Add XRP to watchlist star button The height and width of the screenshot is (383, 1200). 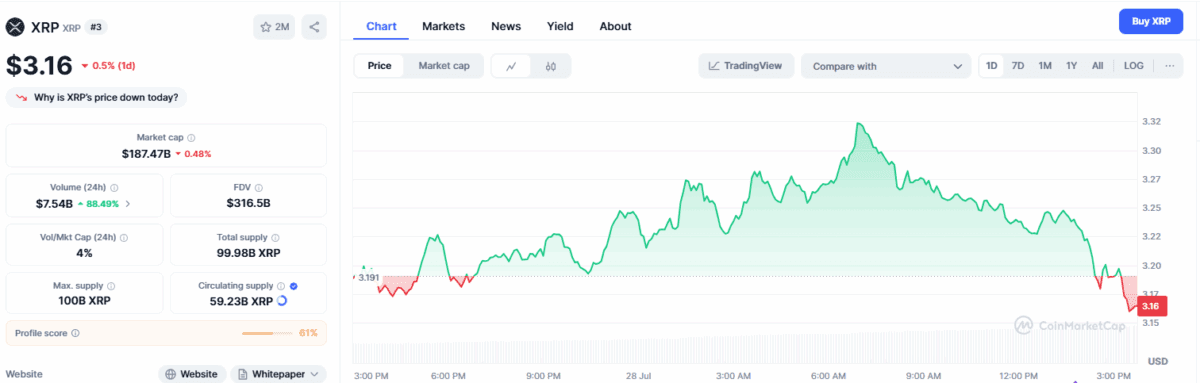[x=274, y=27]
